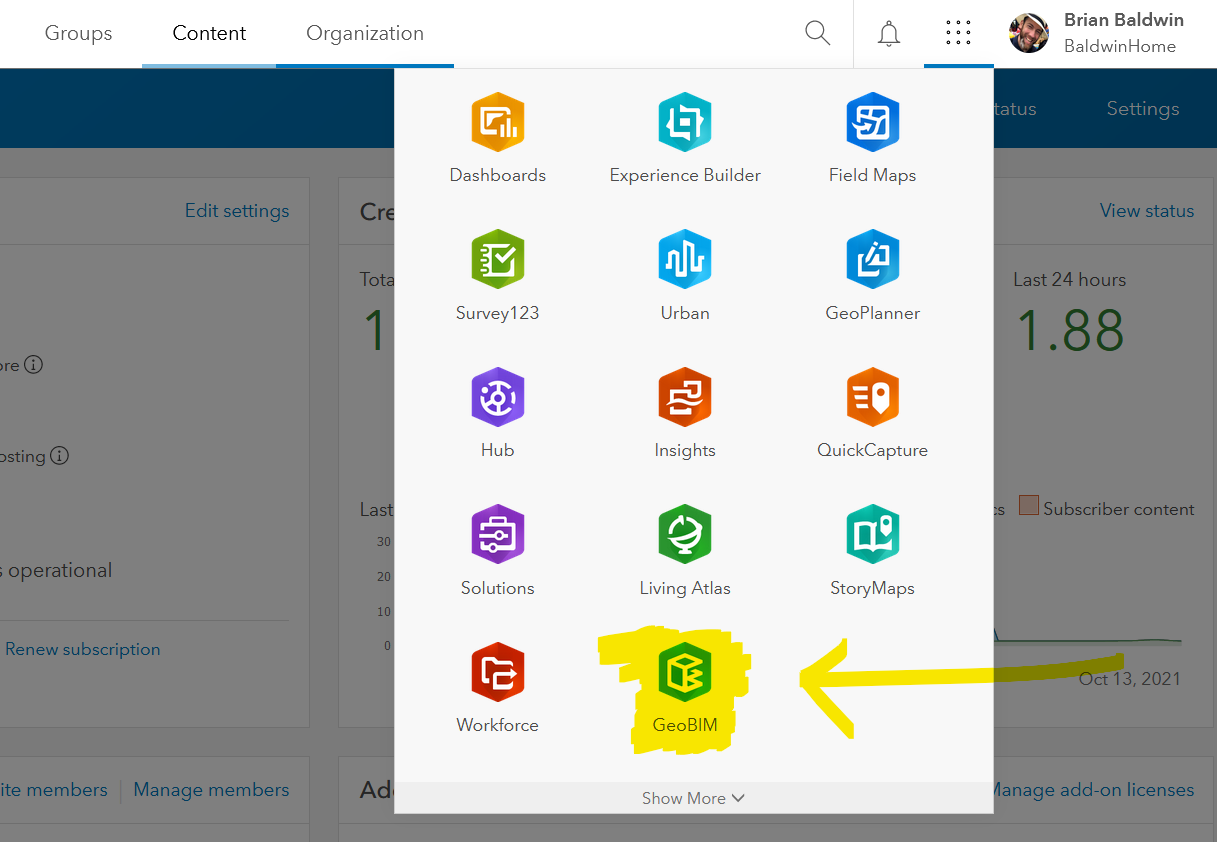The image size is (1217, 842).
Task: Click the Subscriber content legend swatch
Action: pyautogui.click(x=1029, y=506)
